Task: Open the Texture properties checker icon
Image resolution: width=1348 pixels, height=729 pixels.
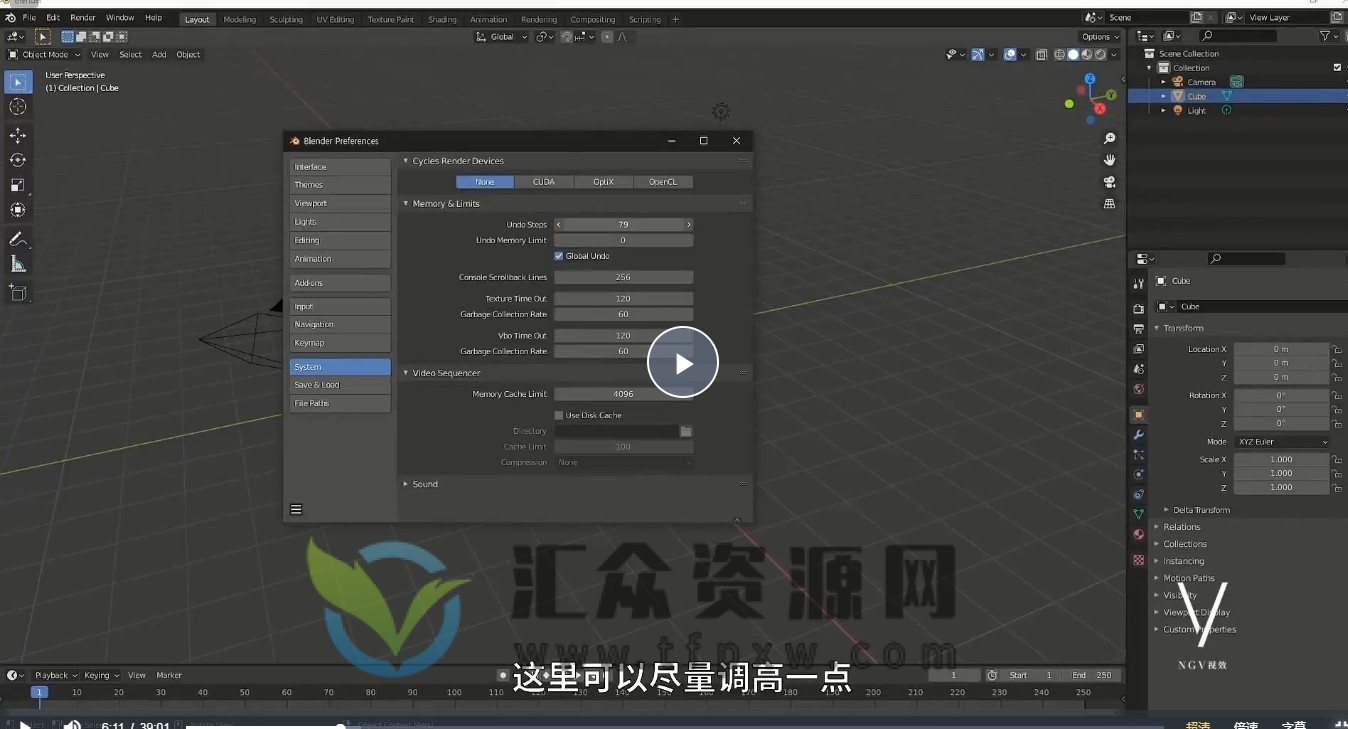Action: [1138, 560]
